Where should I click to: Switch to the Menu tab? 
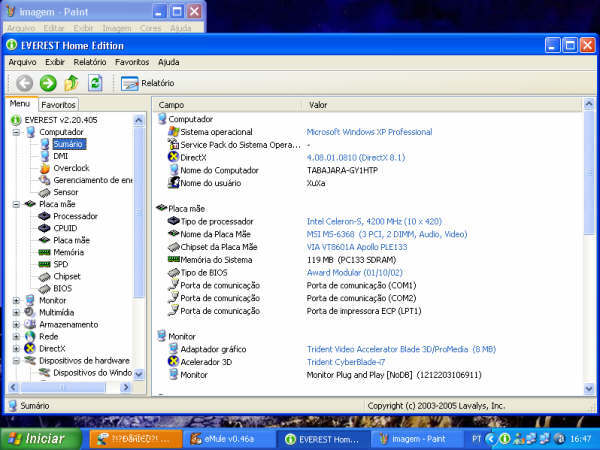(x=20, y=104)
